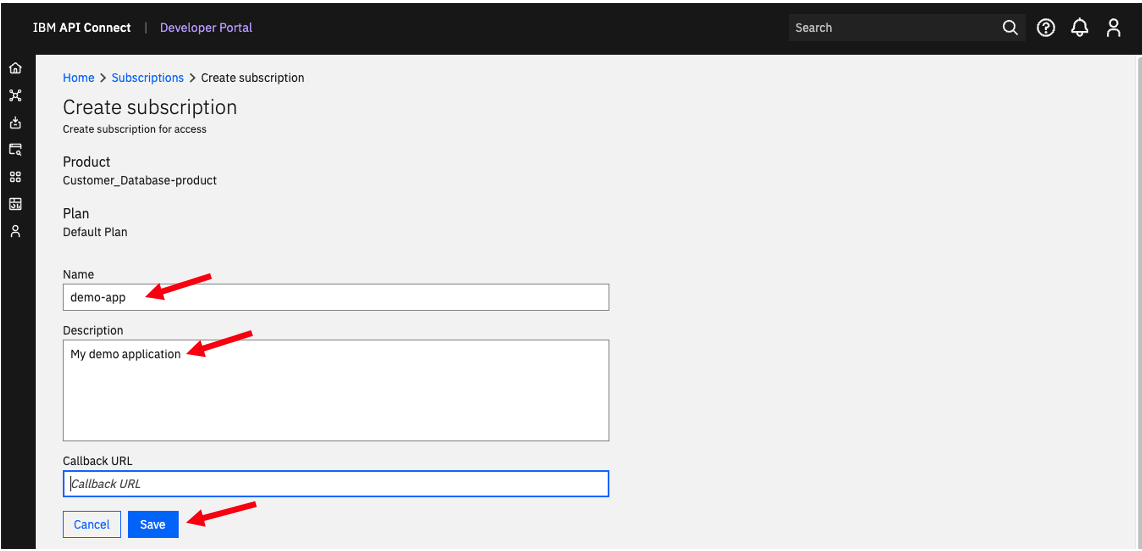Click the download tray icon in sidebar
This screenshot has height=551, width=1142.
tap(15, 123)
